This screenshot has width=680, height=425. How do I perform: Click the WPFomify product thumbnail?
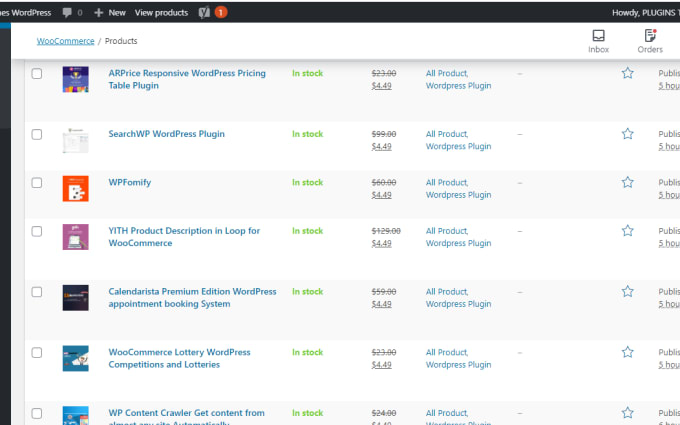click(x=76, y=189)
